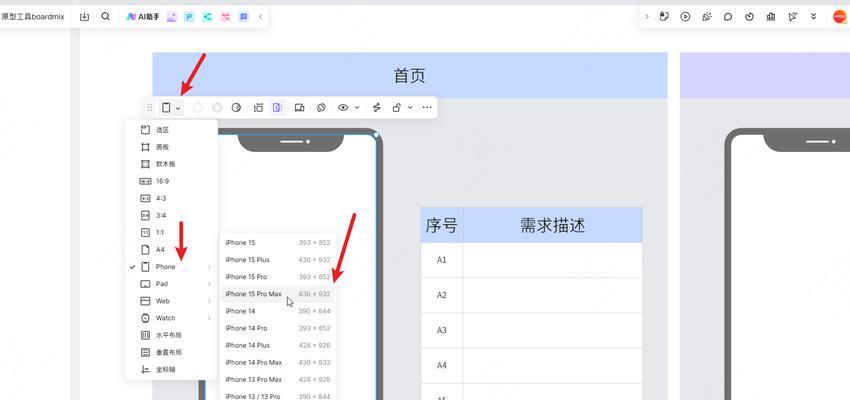Click the shapes and colors icon top right
The width and height of the screenshot is (850, 400).
click(664, 17)
